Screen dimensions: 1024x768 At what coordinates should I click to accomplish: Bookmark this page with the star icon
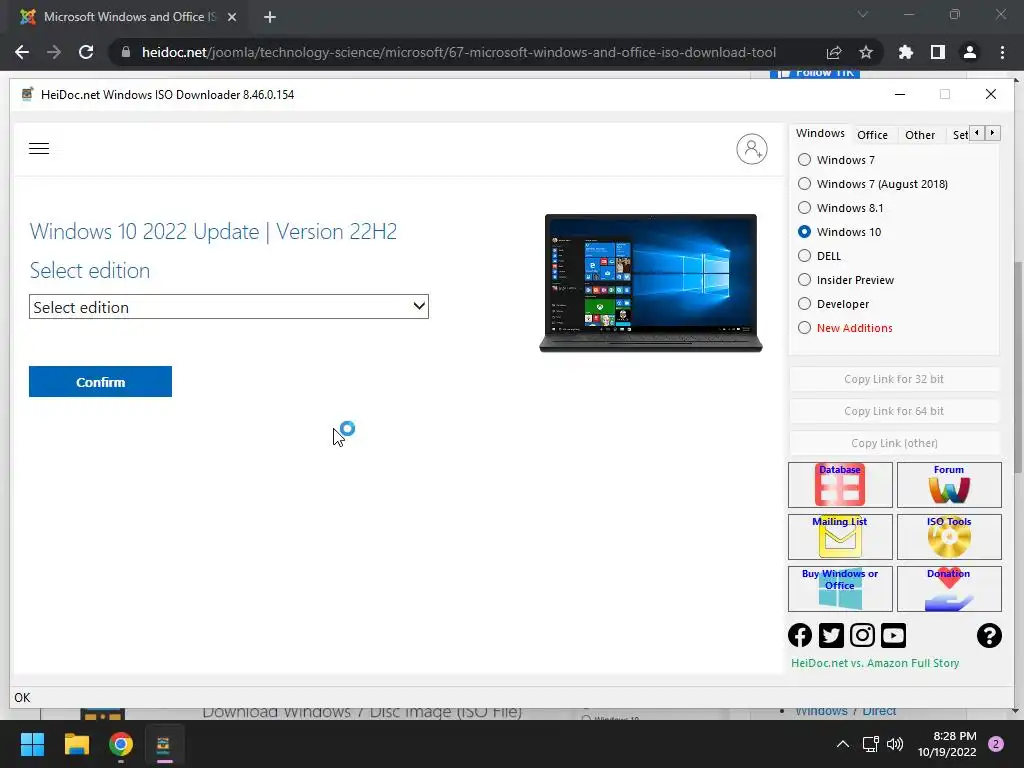point(866,52)
